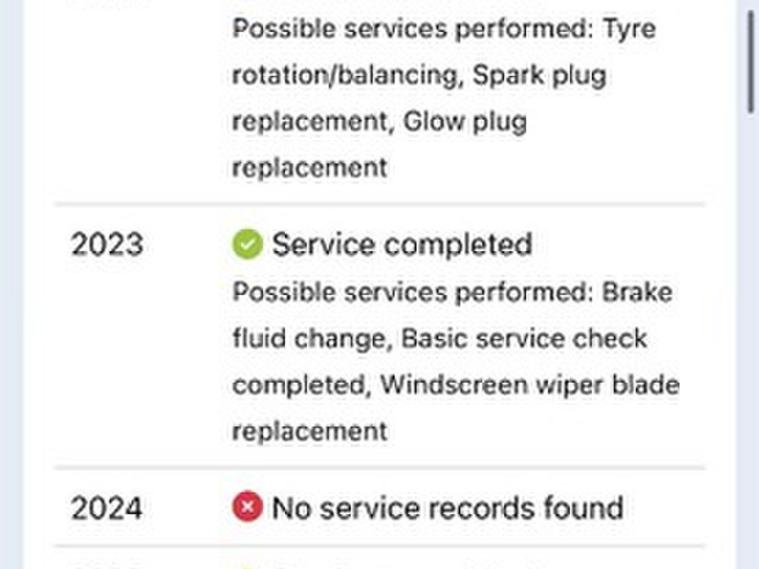The width and height of the screenshot is (759, 569).
Task: Click the green checkmark icon for 2023
Action: click(247, 244)
